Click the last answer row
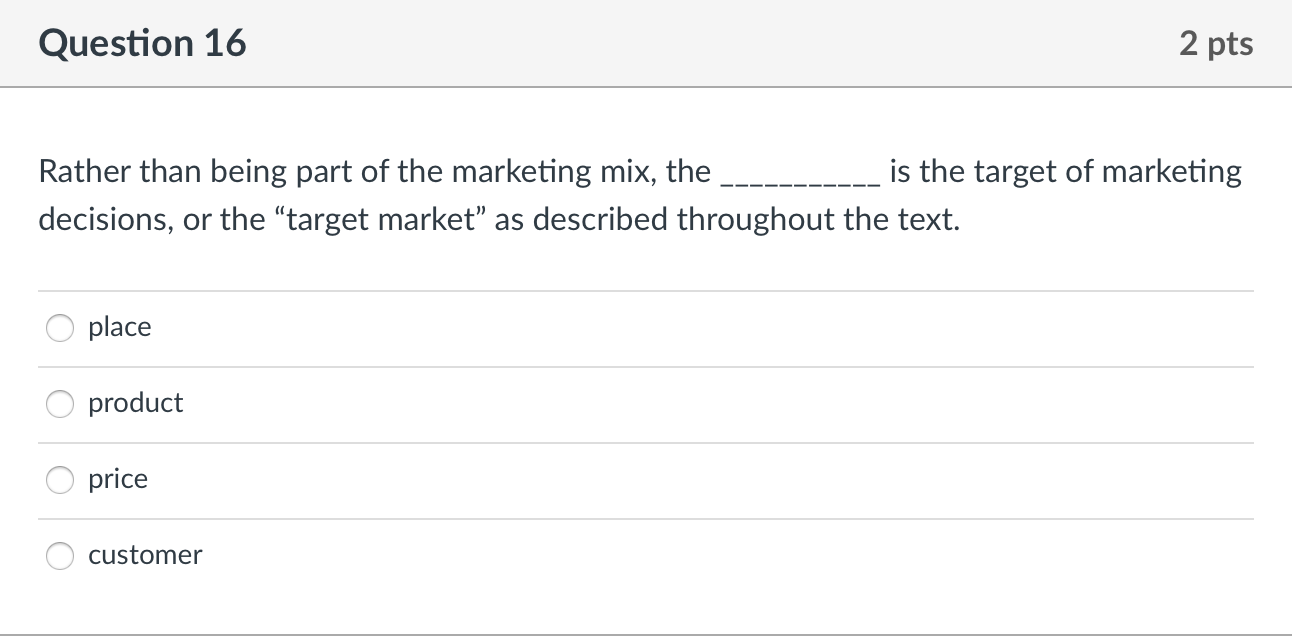The image size is (1292, 636). coord(646,555)
